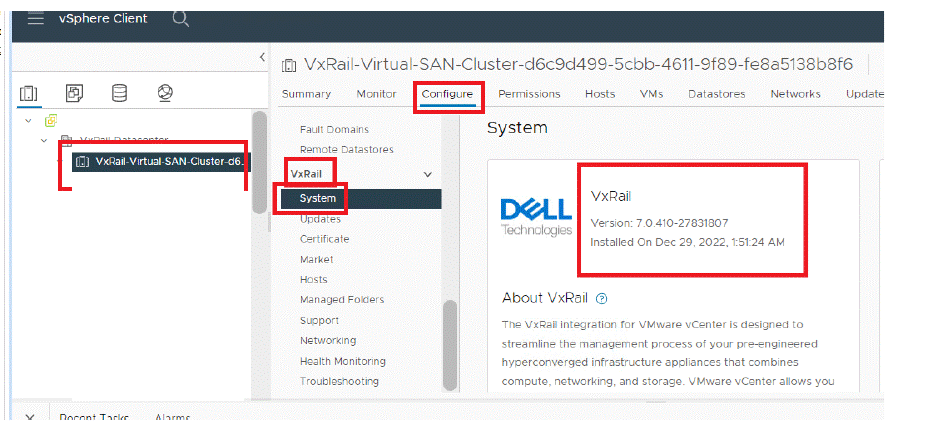The image size is (926, 436).
Task: Open Updates under VxRail
Action: 320,219
